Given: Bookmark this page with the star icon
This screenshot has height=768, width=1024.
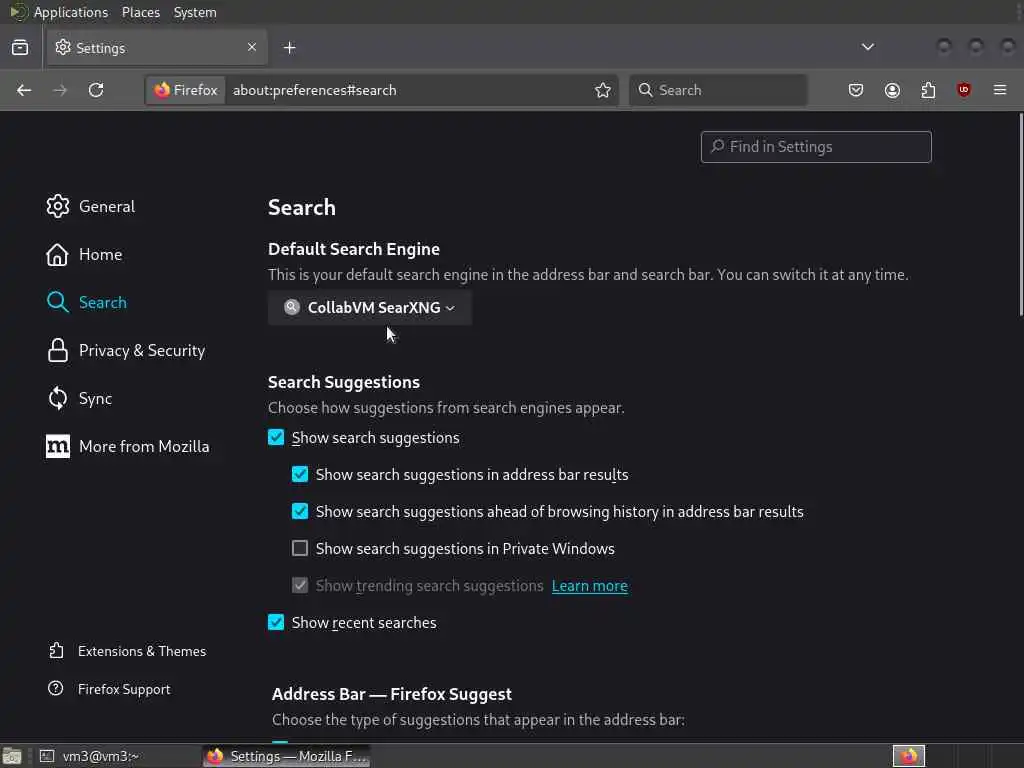Looking at the screenshot, I should point(603,90).
